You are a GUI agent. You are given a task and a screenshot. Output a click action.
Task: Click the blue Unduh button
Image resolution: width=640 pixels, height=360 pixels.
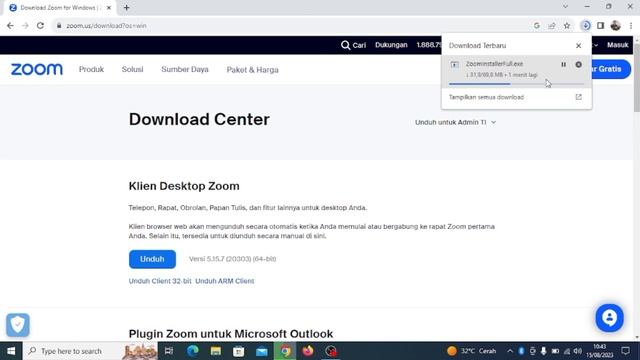152,259
